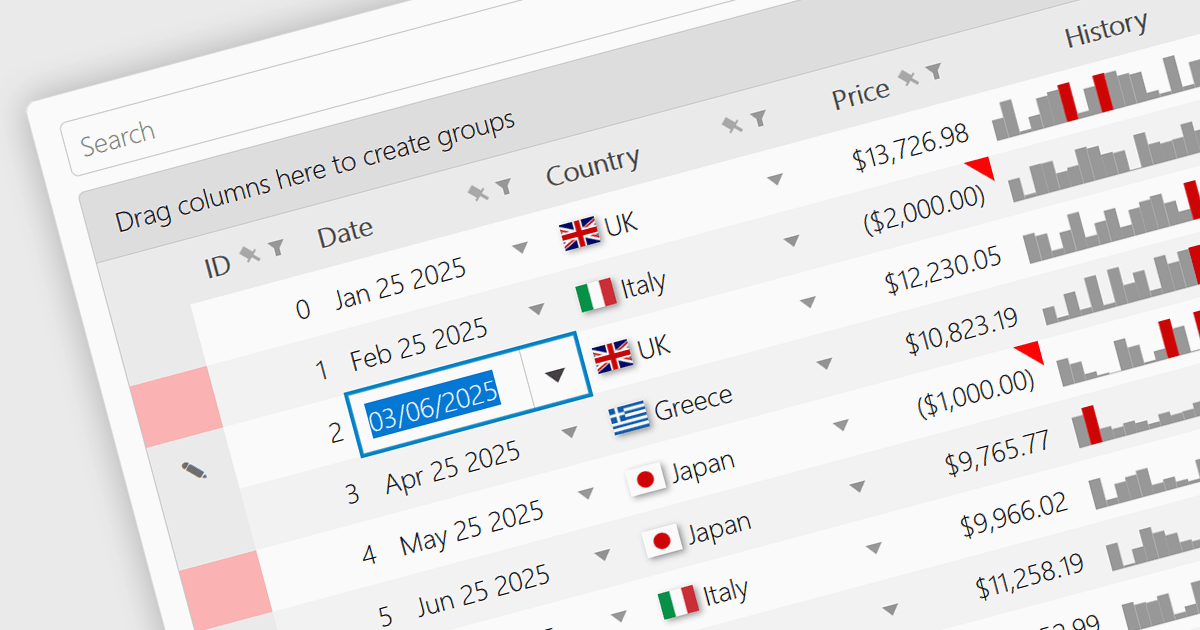Sort by clicking the Price column header
Screen dimensions: 1200x630
[861, 94]
